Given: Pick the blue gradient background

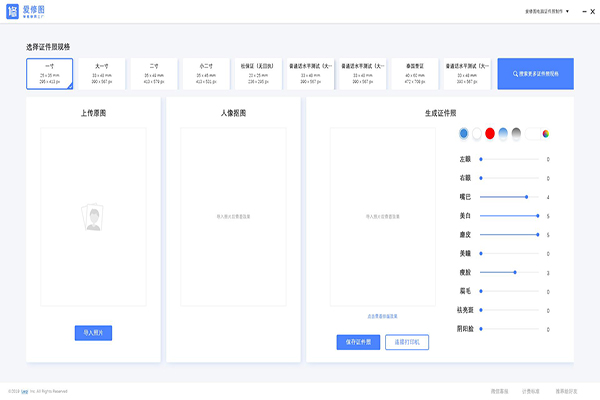Looking at the screenshot, I should click(x=503, y=133).
